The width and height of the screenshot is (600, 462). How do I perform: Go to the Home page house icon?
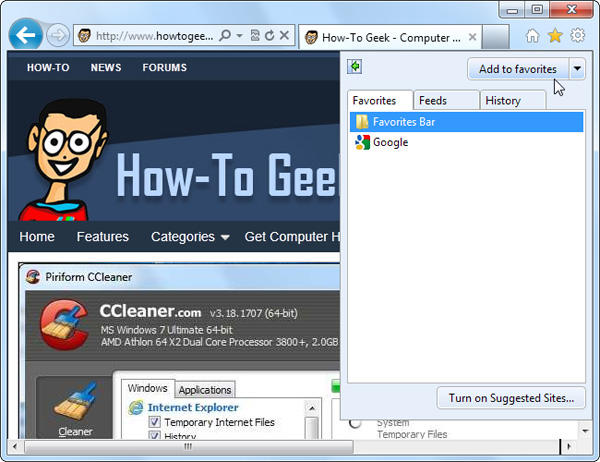tap(532, 36)
